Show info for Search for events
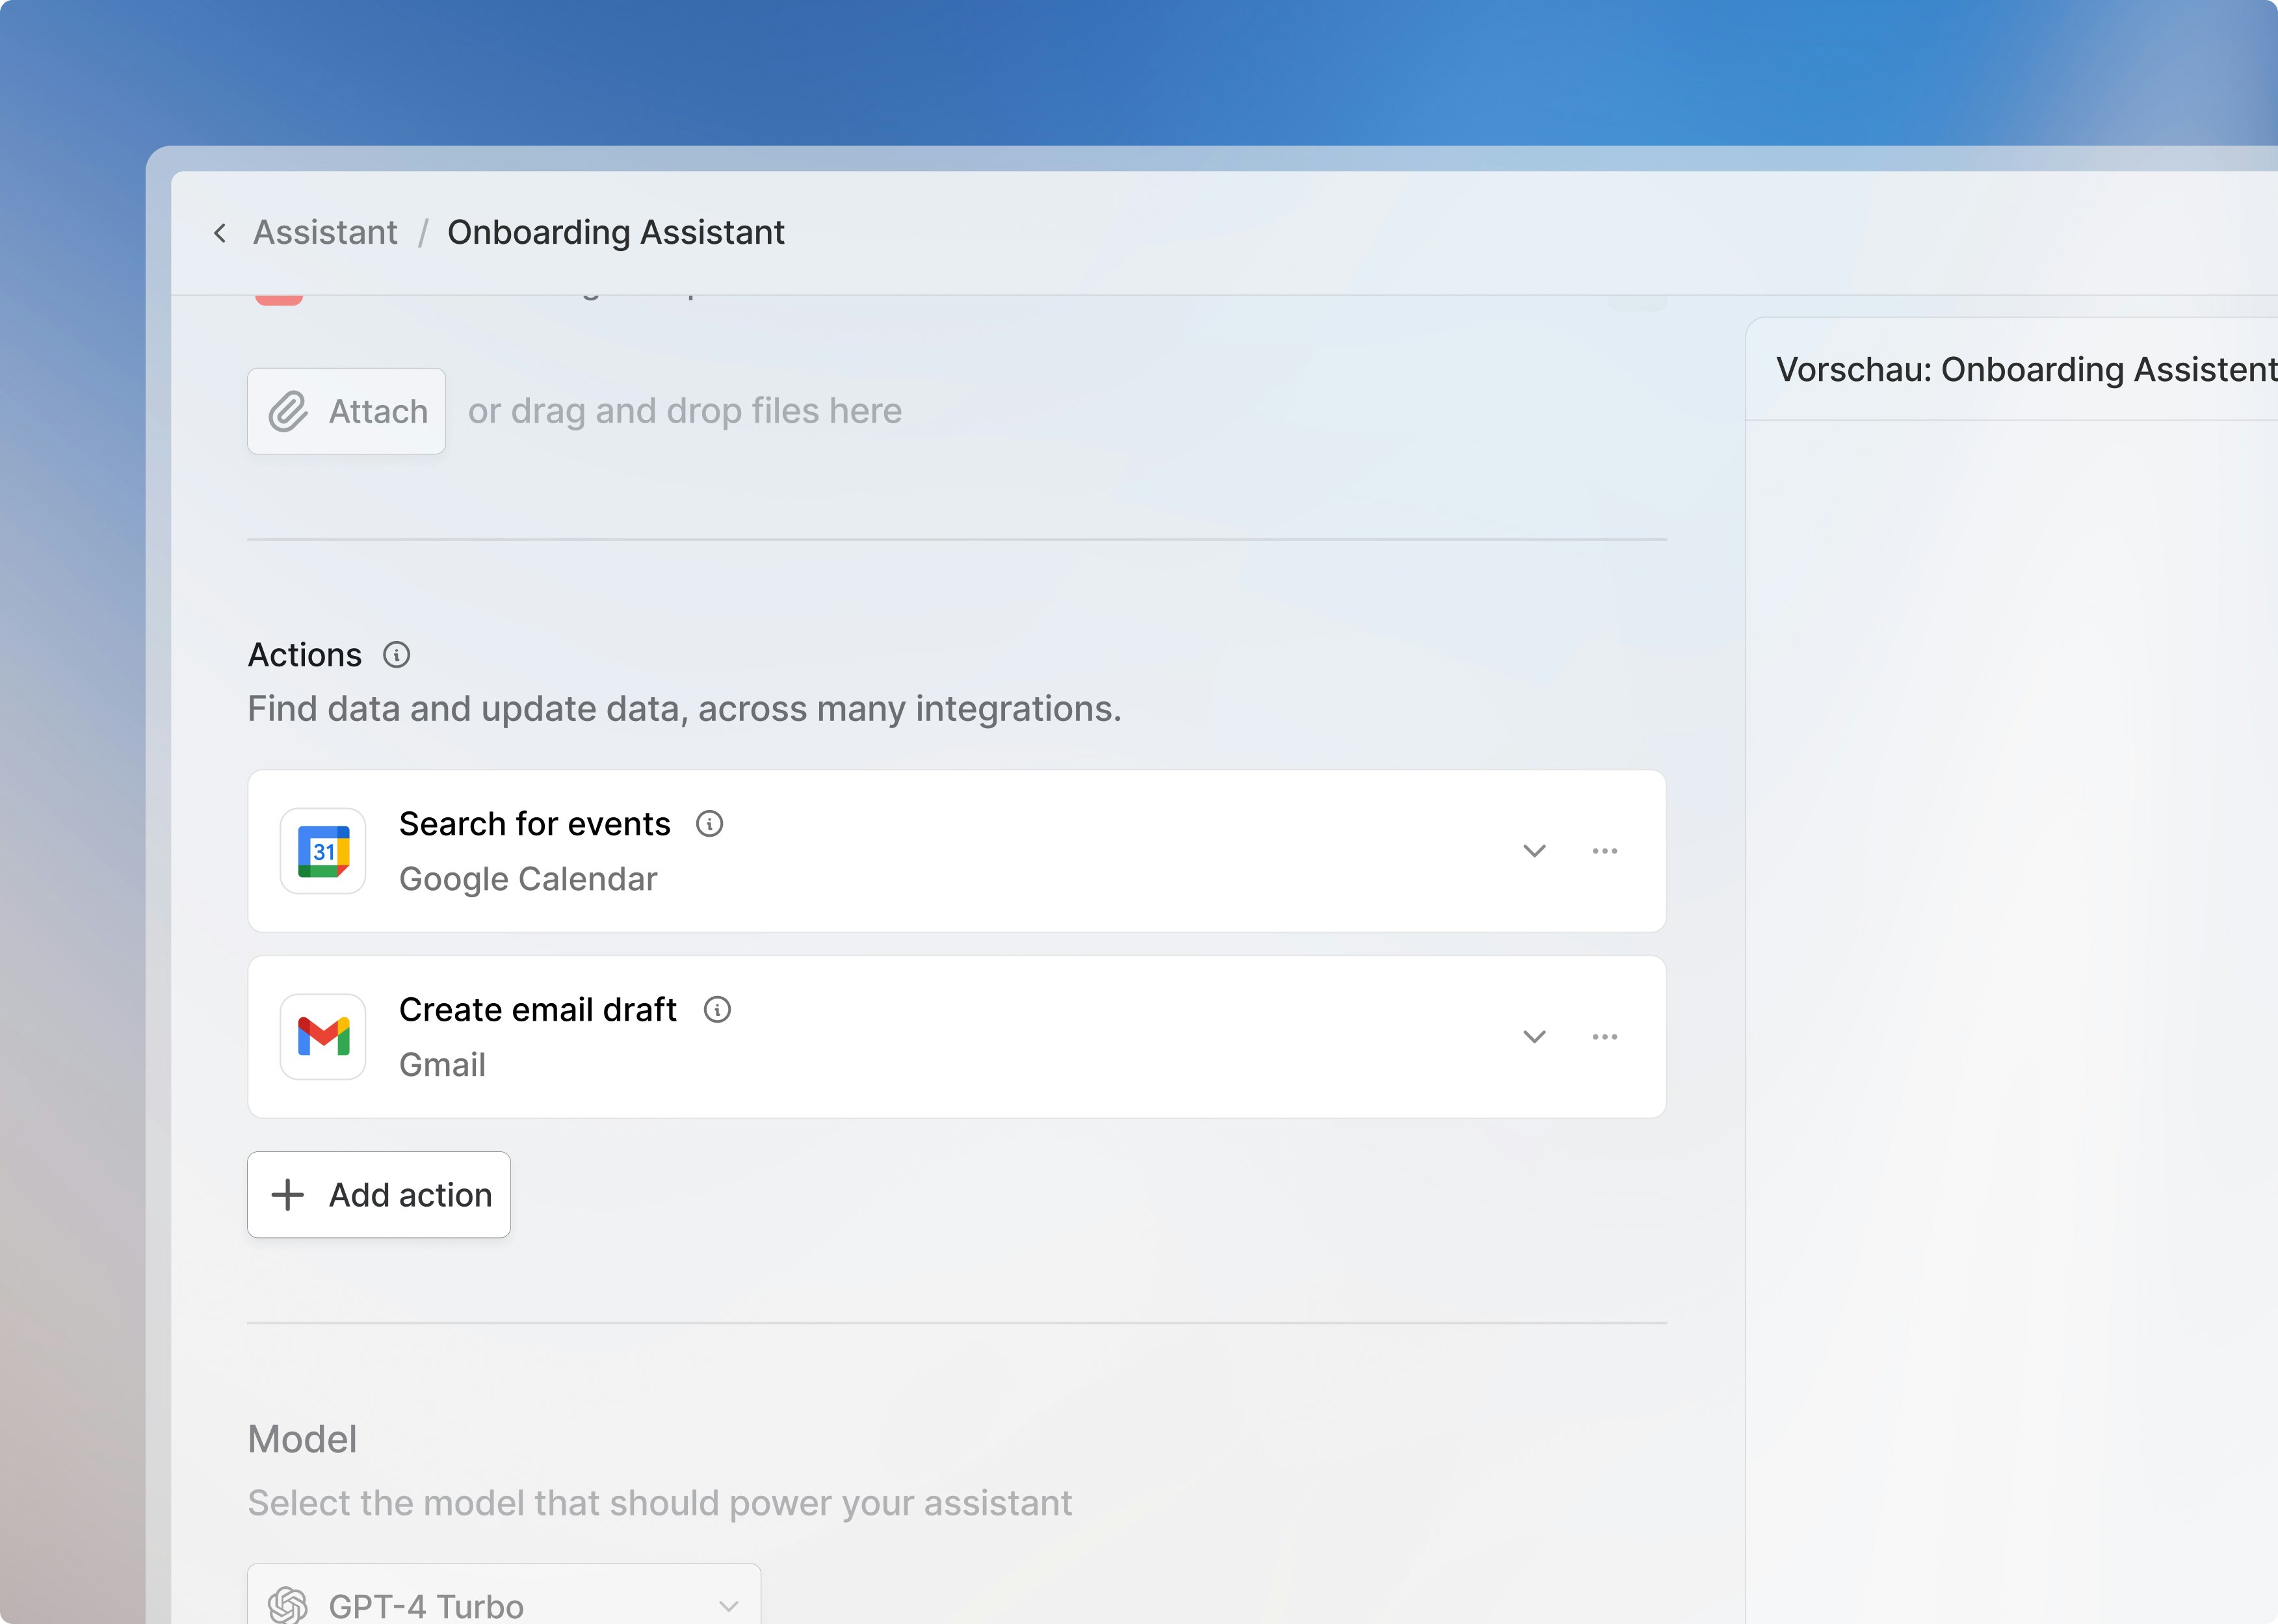This screenshot has width=2278, height=1624. [x=709, y=824]
